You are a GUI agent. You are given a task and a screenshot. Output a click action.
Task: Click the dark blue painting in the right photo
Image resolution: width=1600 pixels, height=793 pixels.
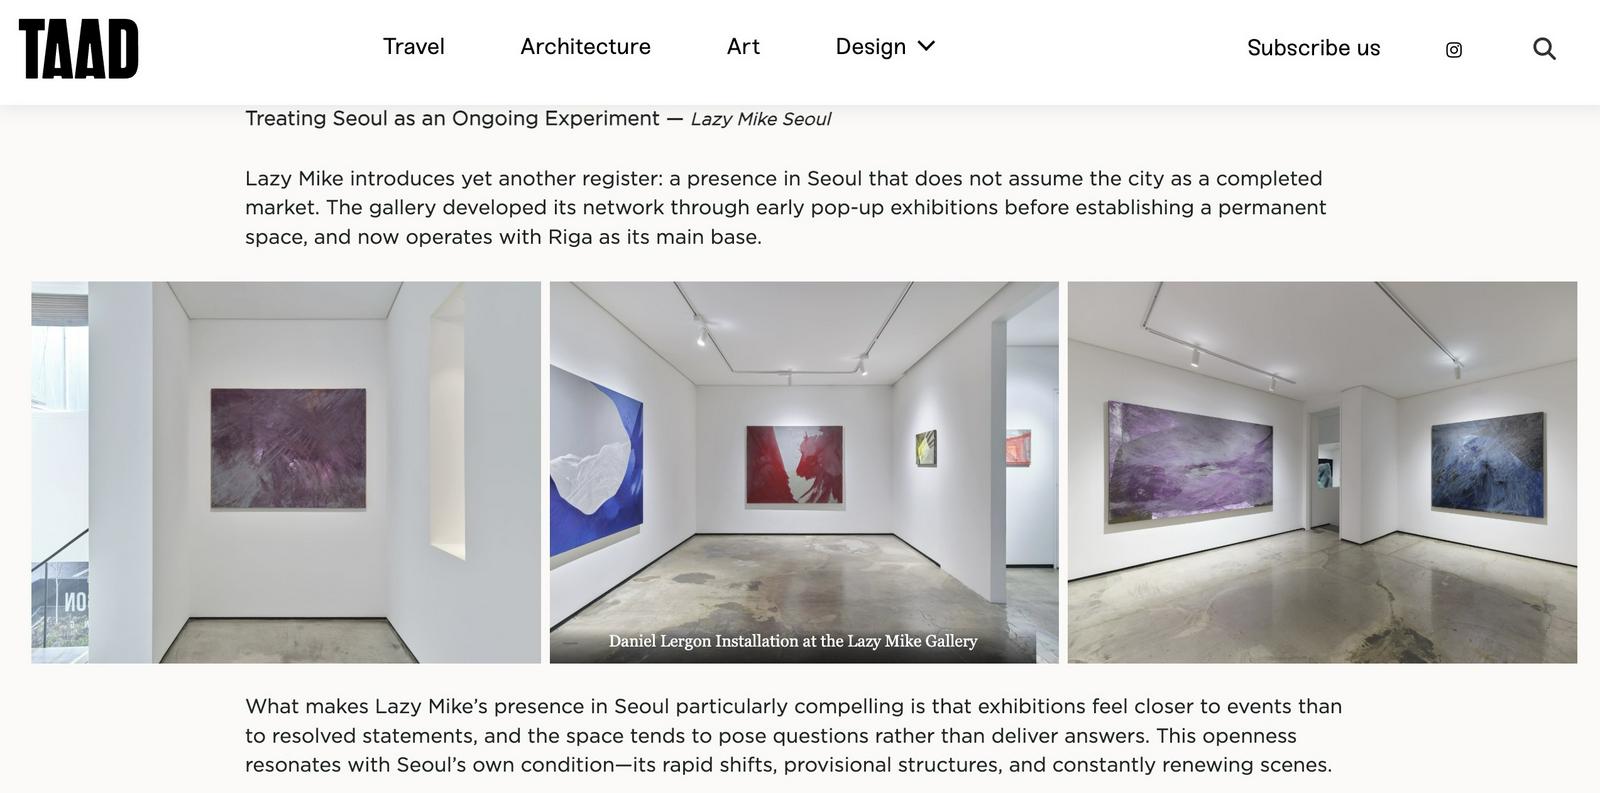pos(1488,464)
